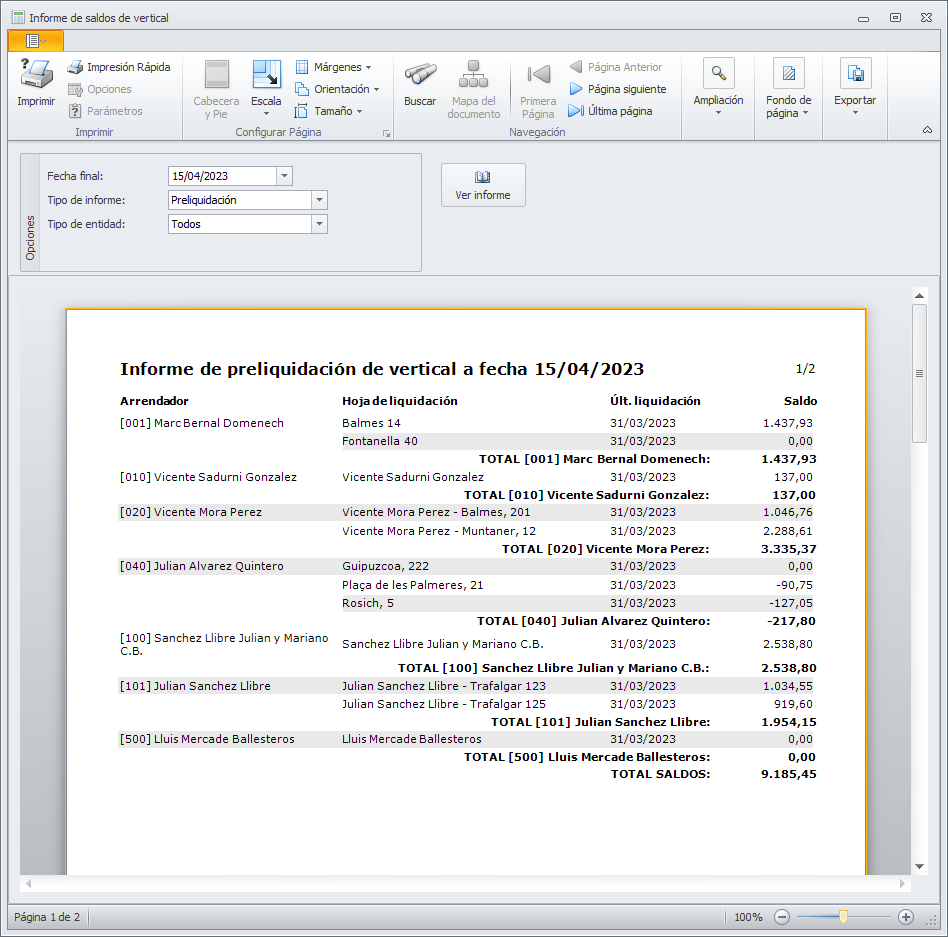Click Impresión Rápida

point(120,67)
